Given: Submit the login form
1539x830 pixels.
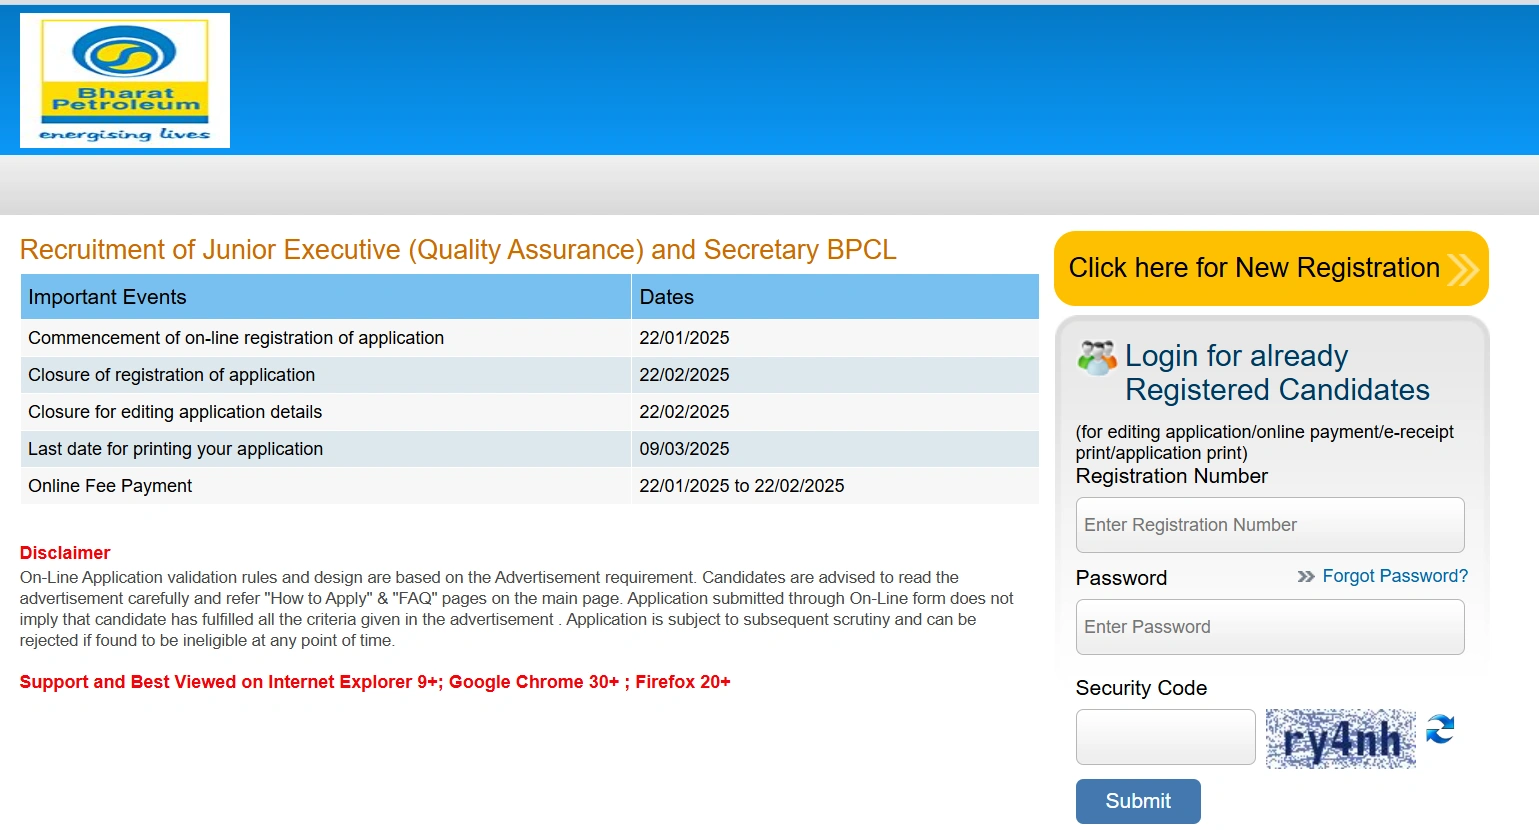Looking at the screenshot, I should [x=1138, y=801].
